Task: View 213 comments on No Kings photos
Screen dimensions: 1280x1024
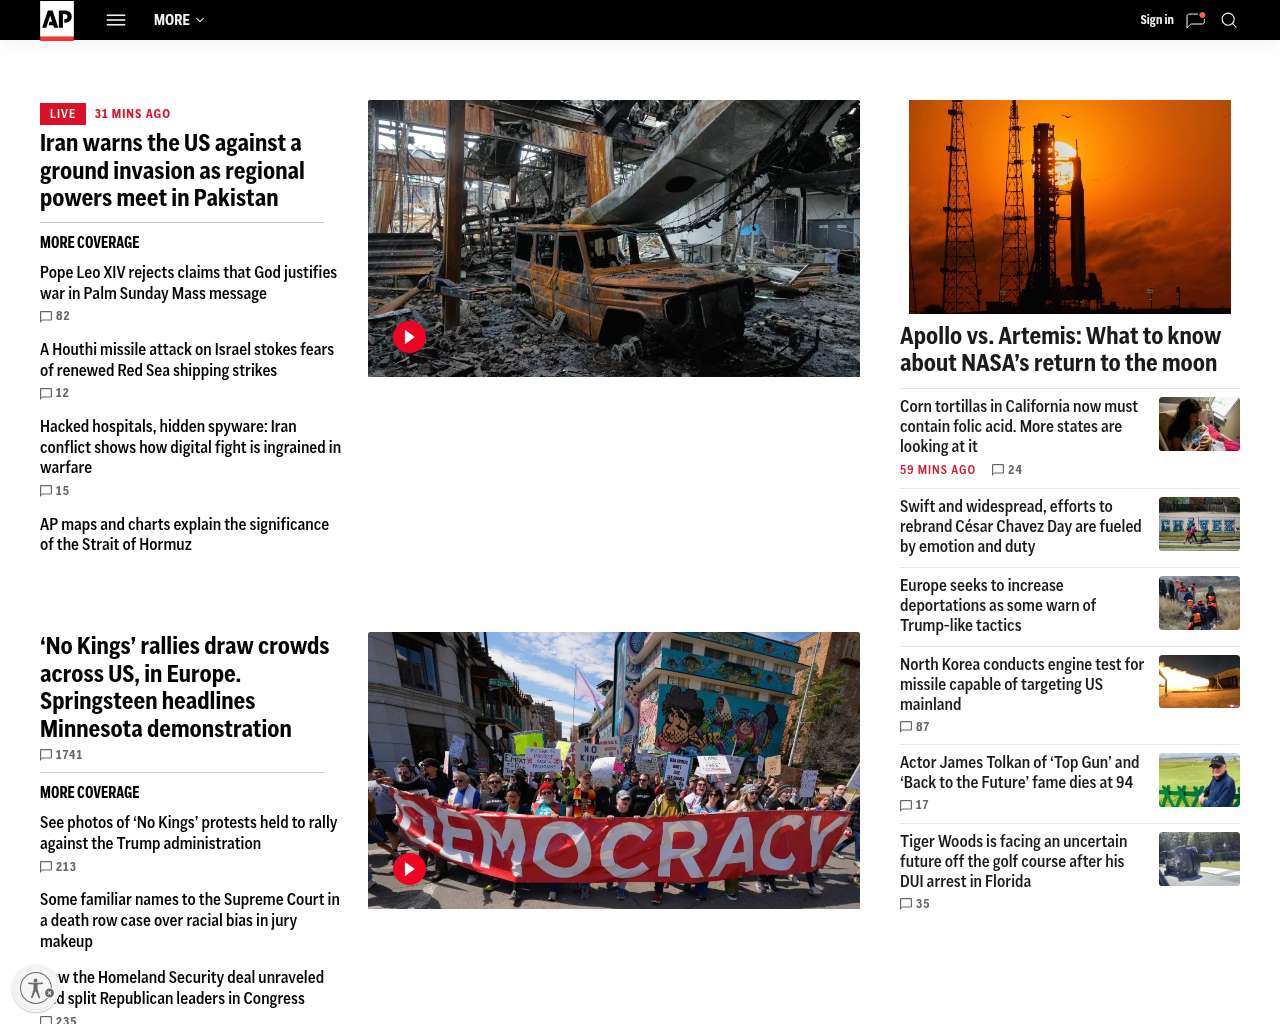Action: [x=58, y=867]
